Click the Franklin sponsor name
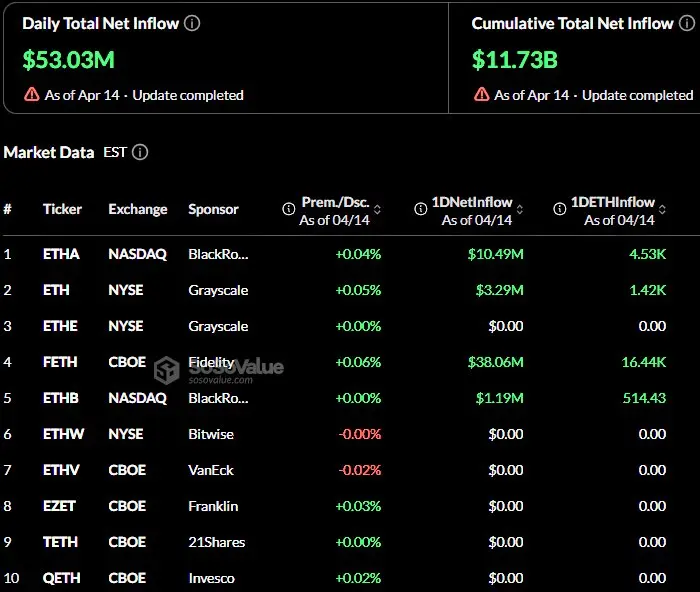This screenshot has height=592, width=700. 213,506
